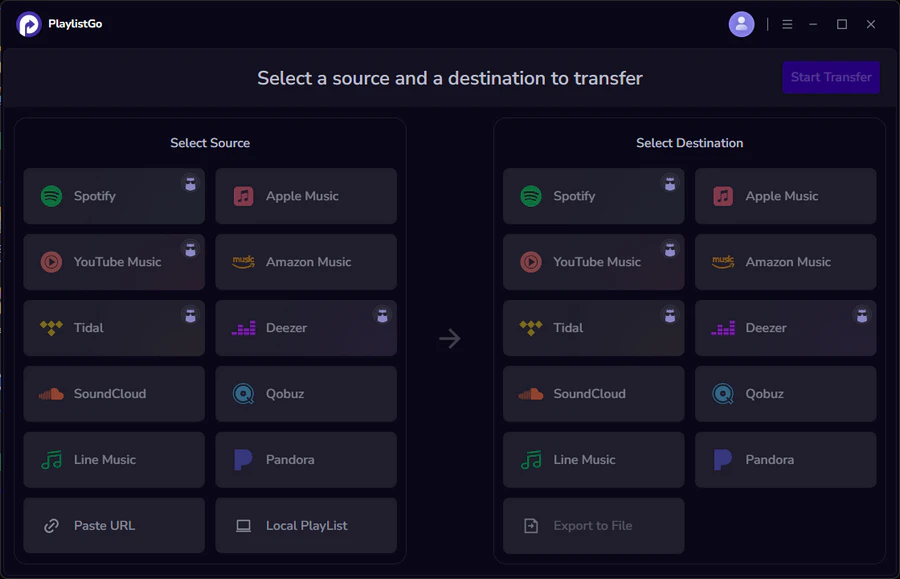900x579 pixels.
Task: Select the Local PlayList source option
Action: point(306,526)
